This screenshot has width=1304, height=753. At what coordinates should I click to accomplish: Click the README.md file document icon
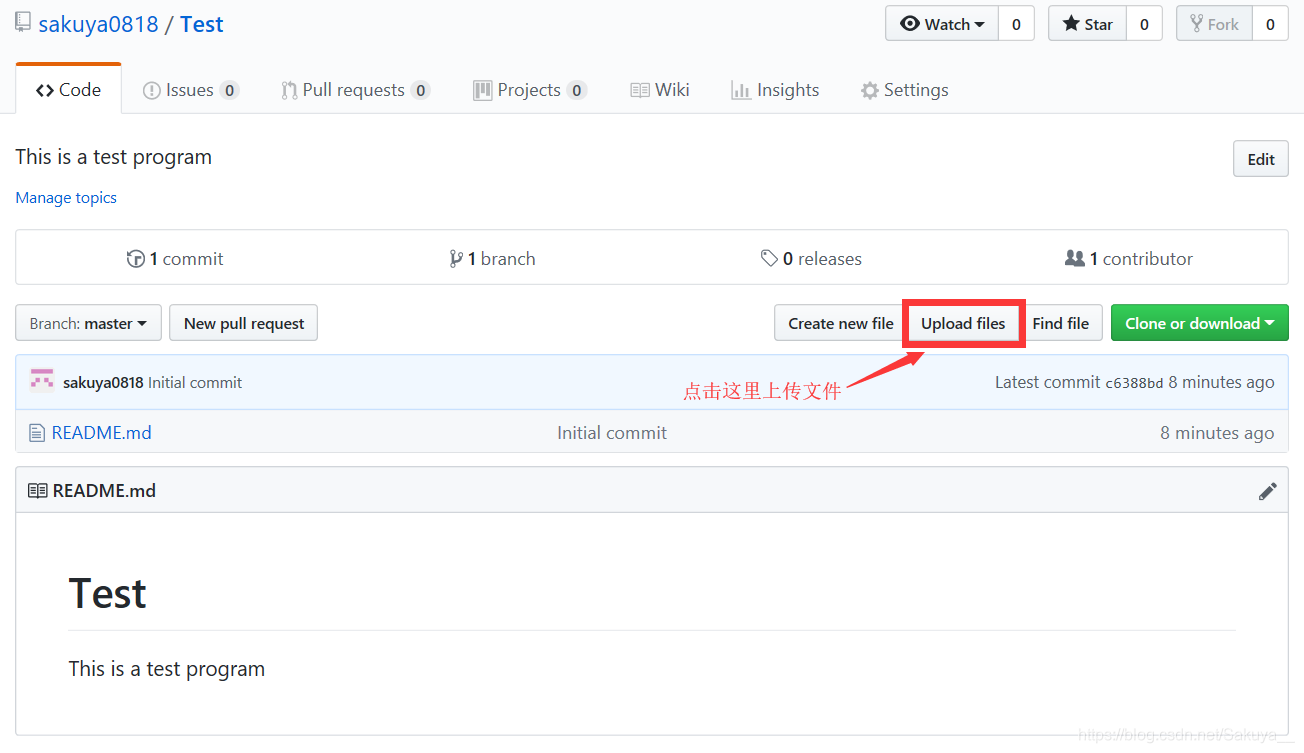pos(37,433)
